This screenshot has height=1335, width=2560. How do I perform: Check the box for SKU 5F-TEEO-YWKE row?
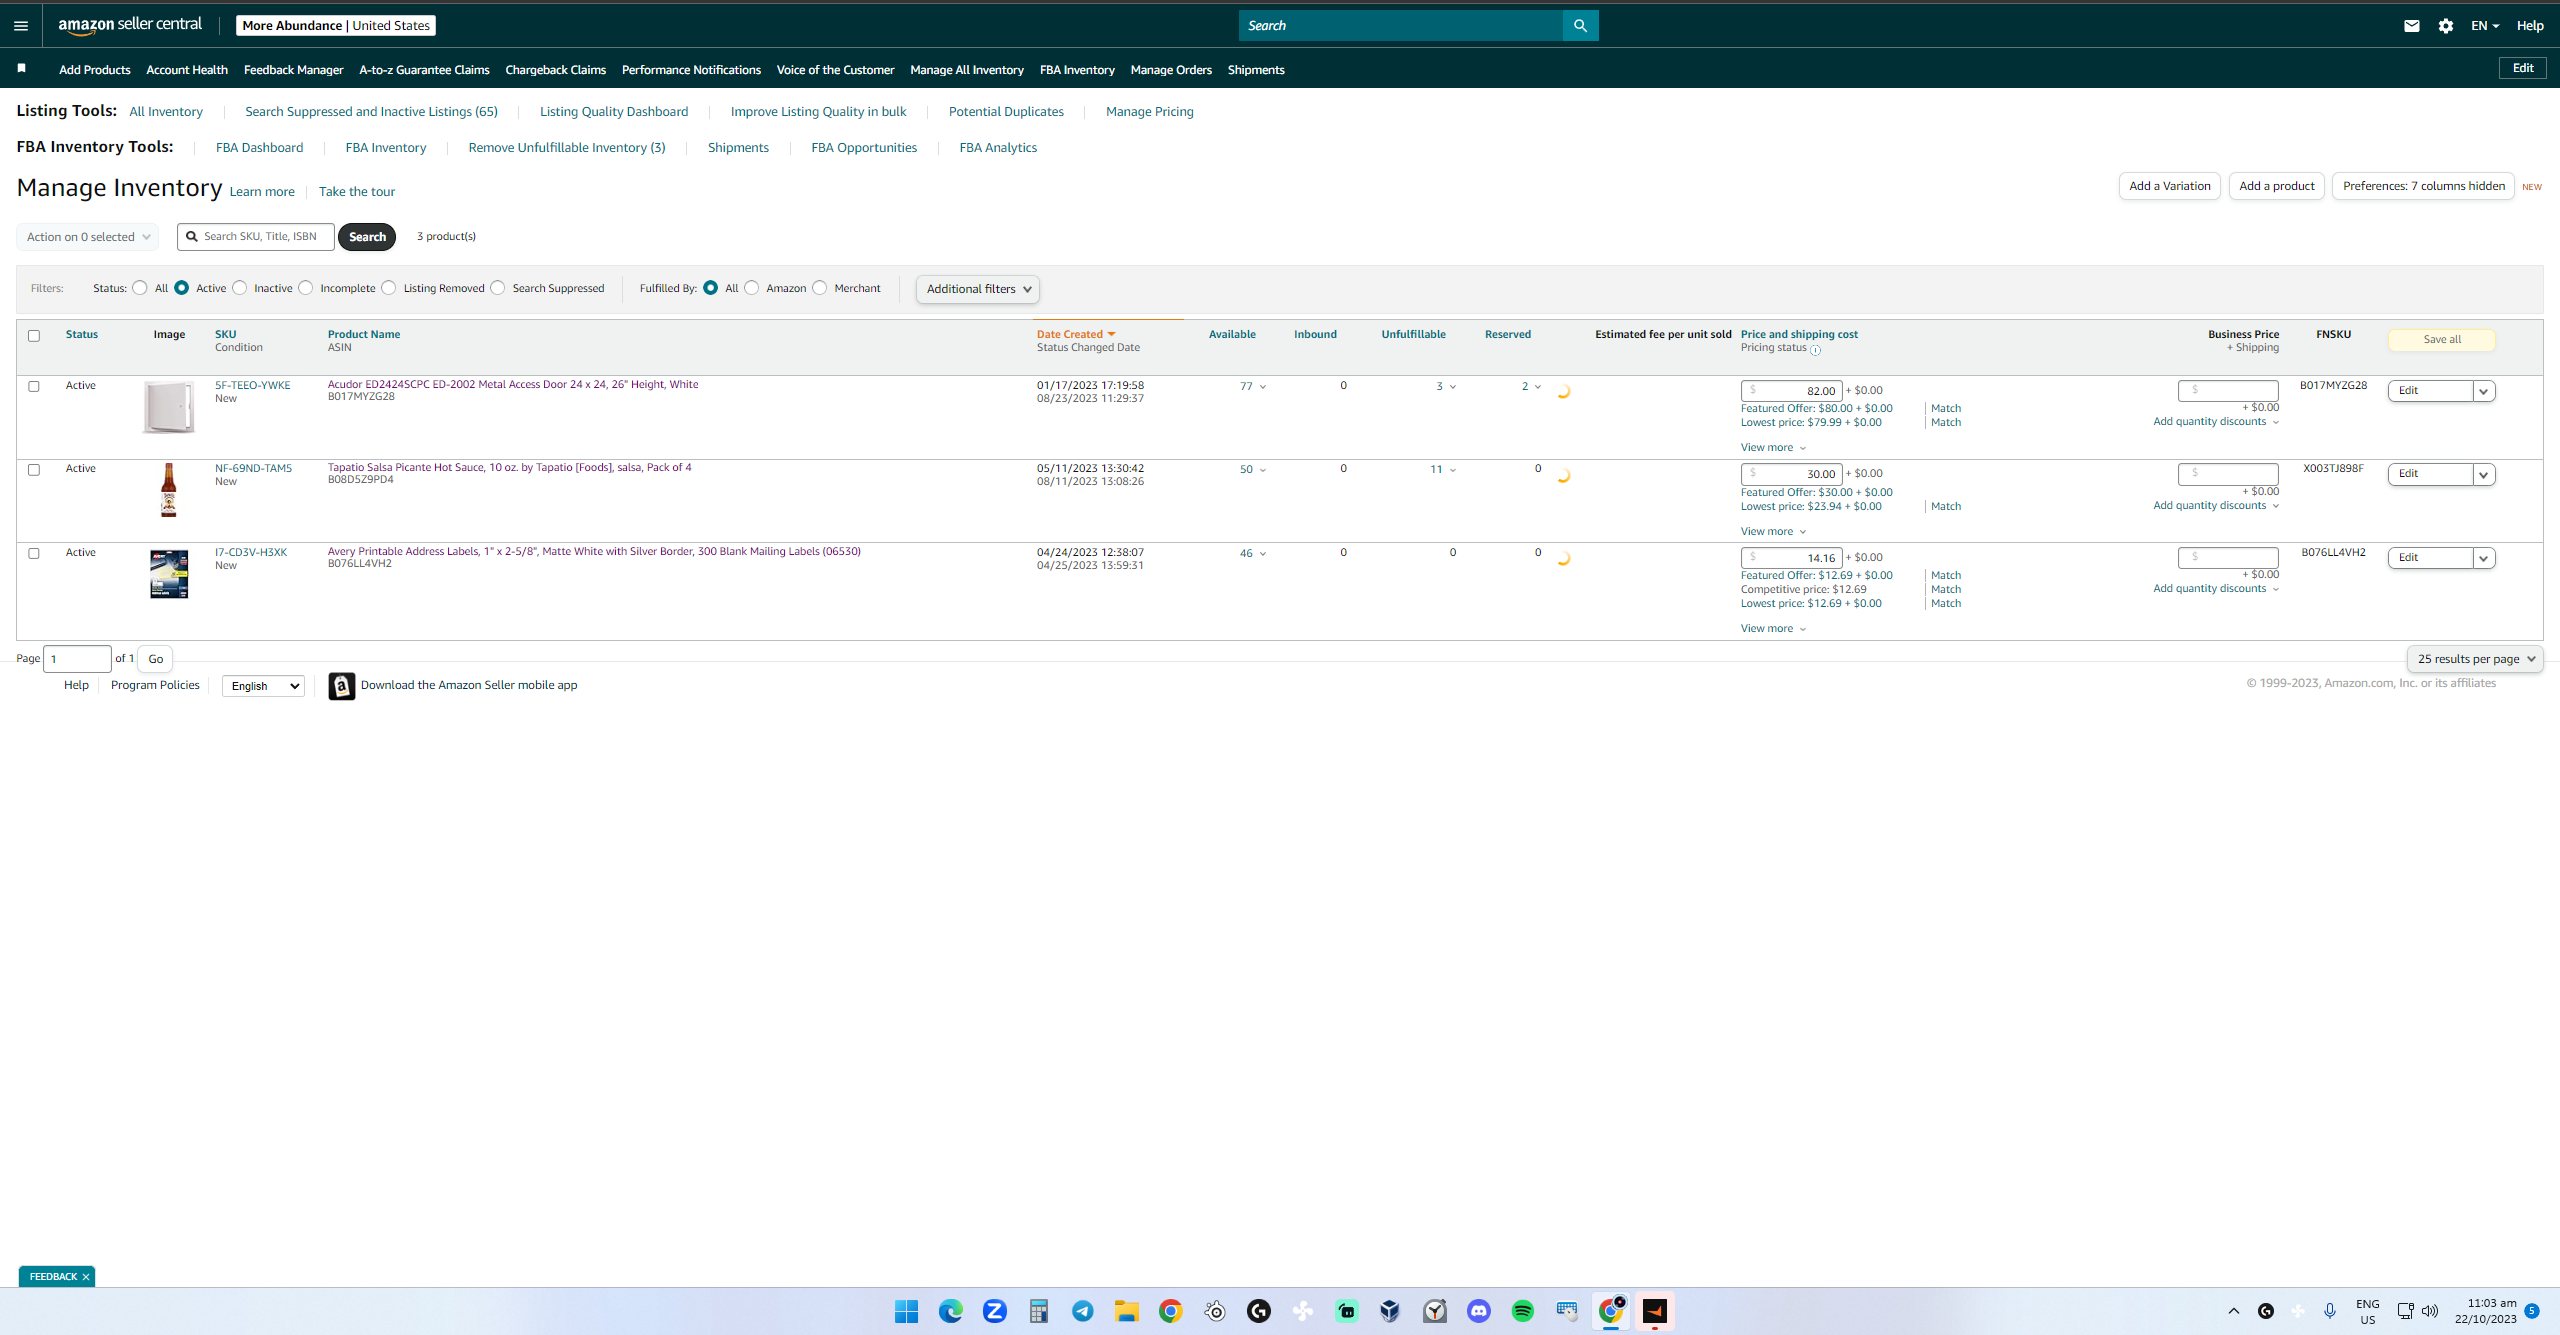pyautogui.click(x=34, y=386)
